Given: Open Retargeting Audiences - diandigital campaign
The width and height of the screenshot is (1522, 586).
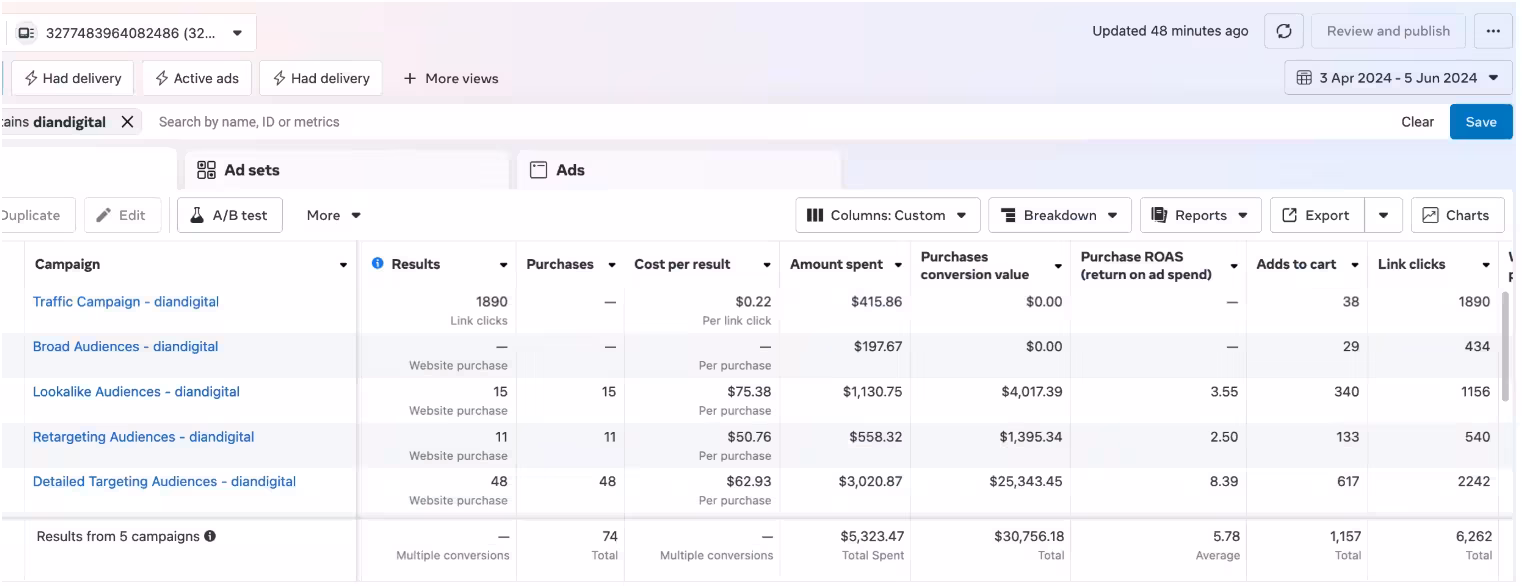Looking at the screenshot, I should (x=144, y=437).
